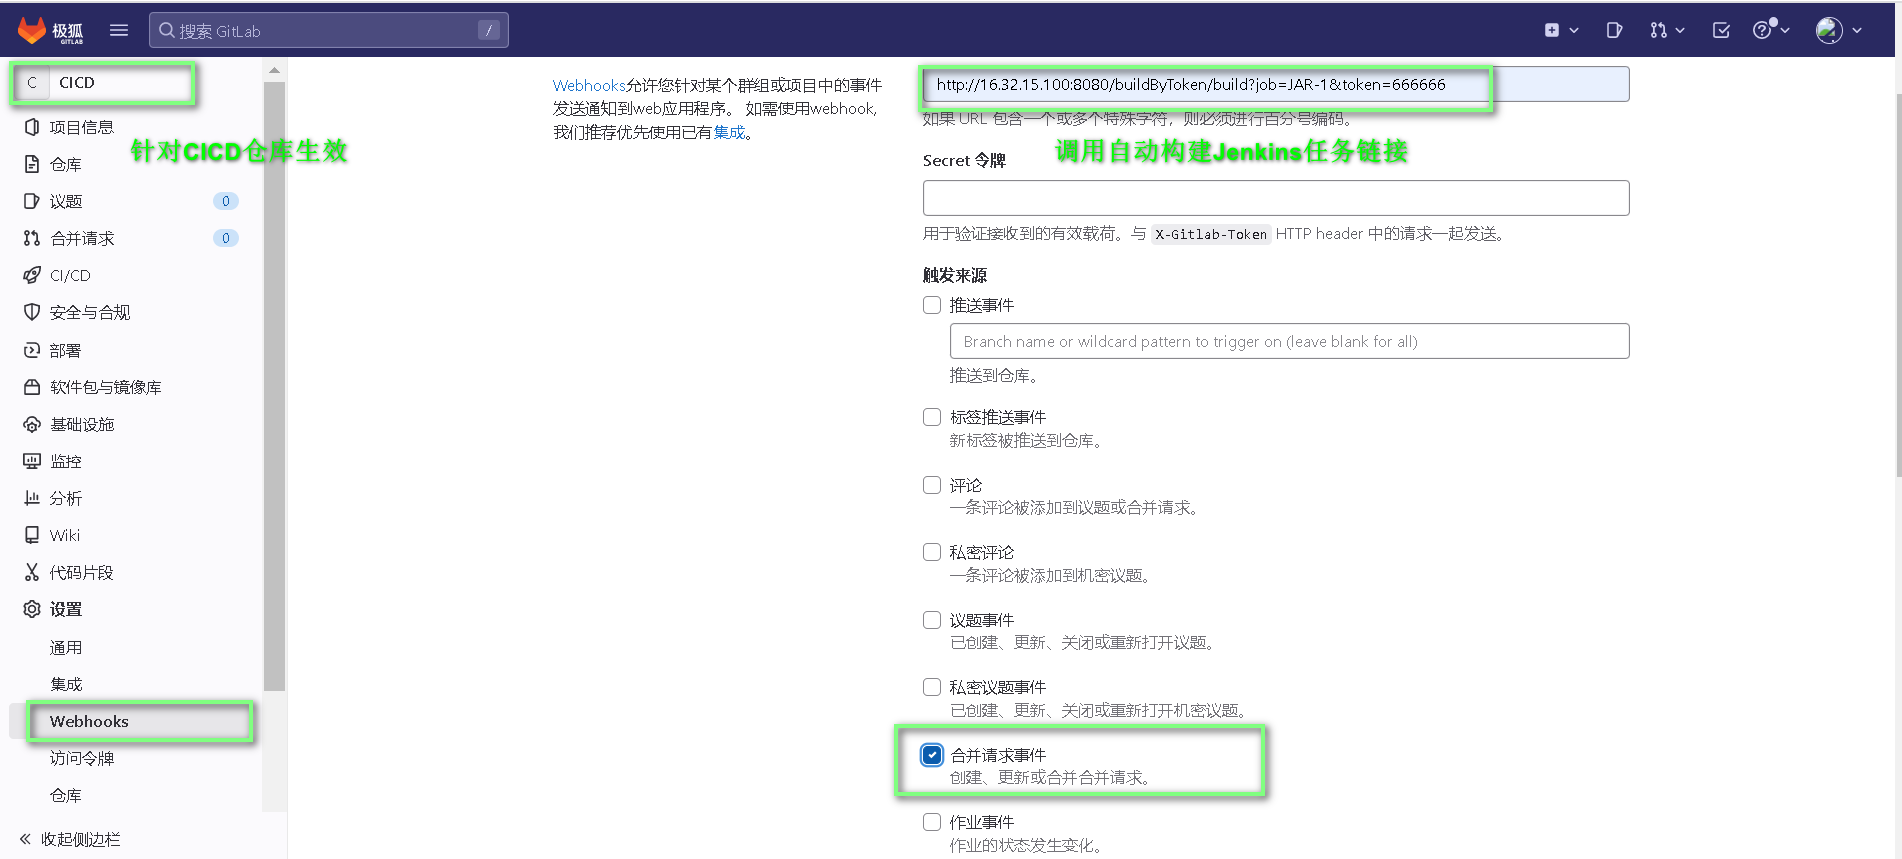Click the sidebar vertical scrollbar
Viewport: 1902px width, 859px height.
click(x=274, y=386)
